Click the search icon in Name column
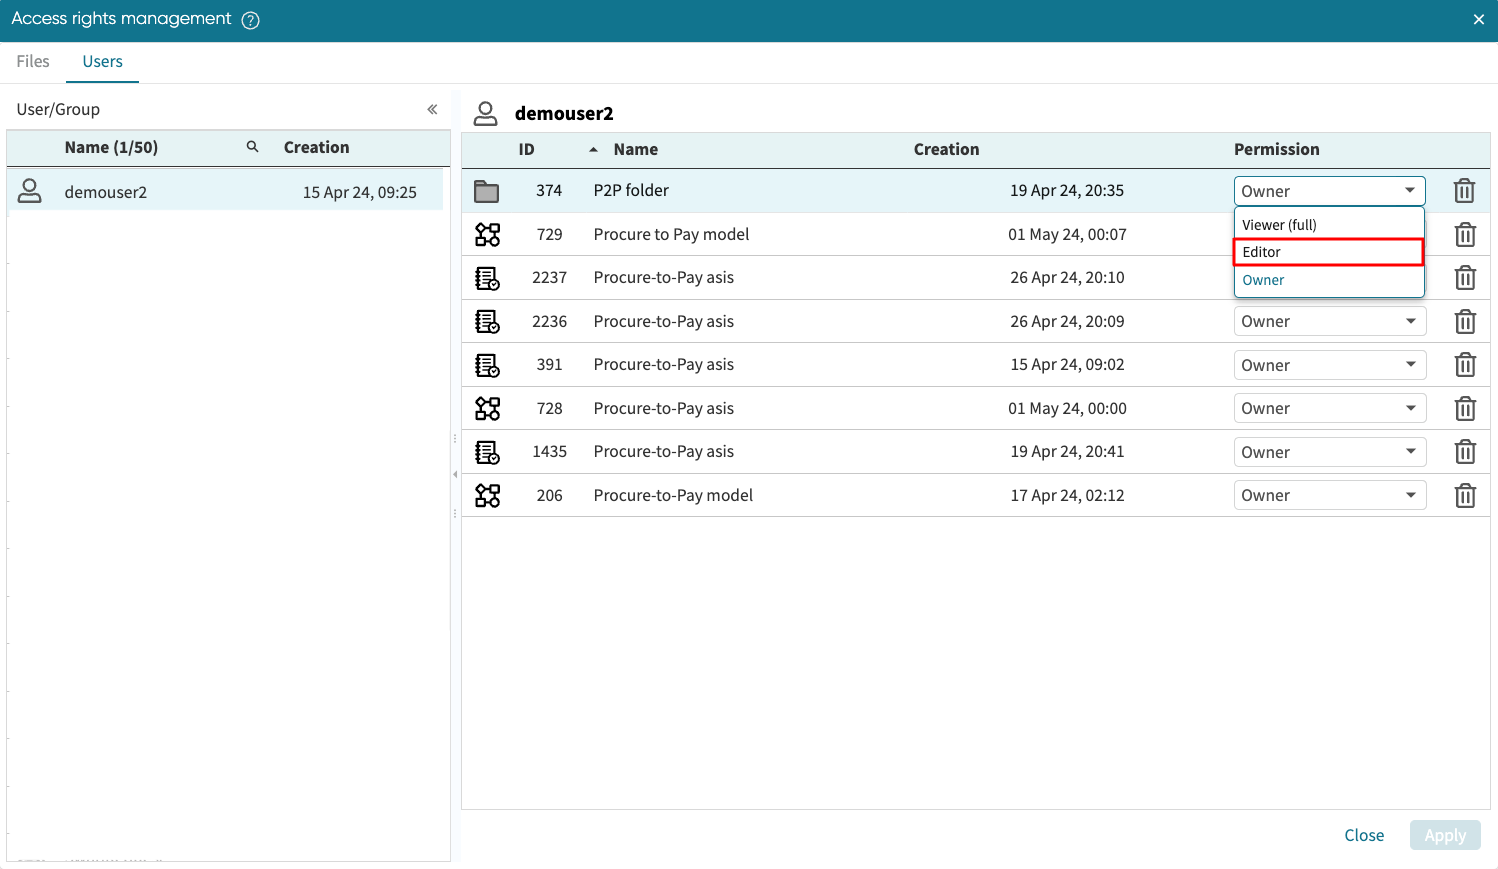The height and width of the screenshot is (869, 1498). coord(253,147)
